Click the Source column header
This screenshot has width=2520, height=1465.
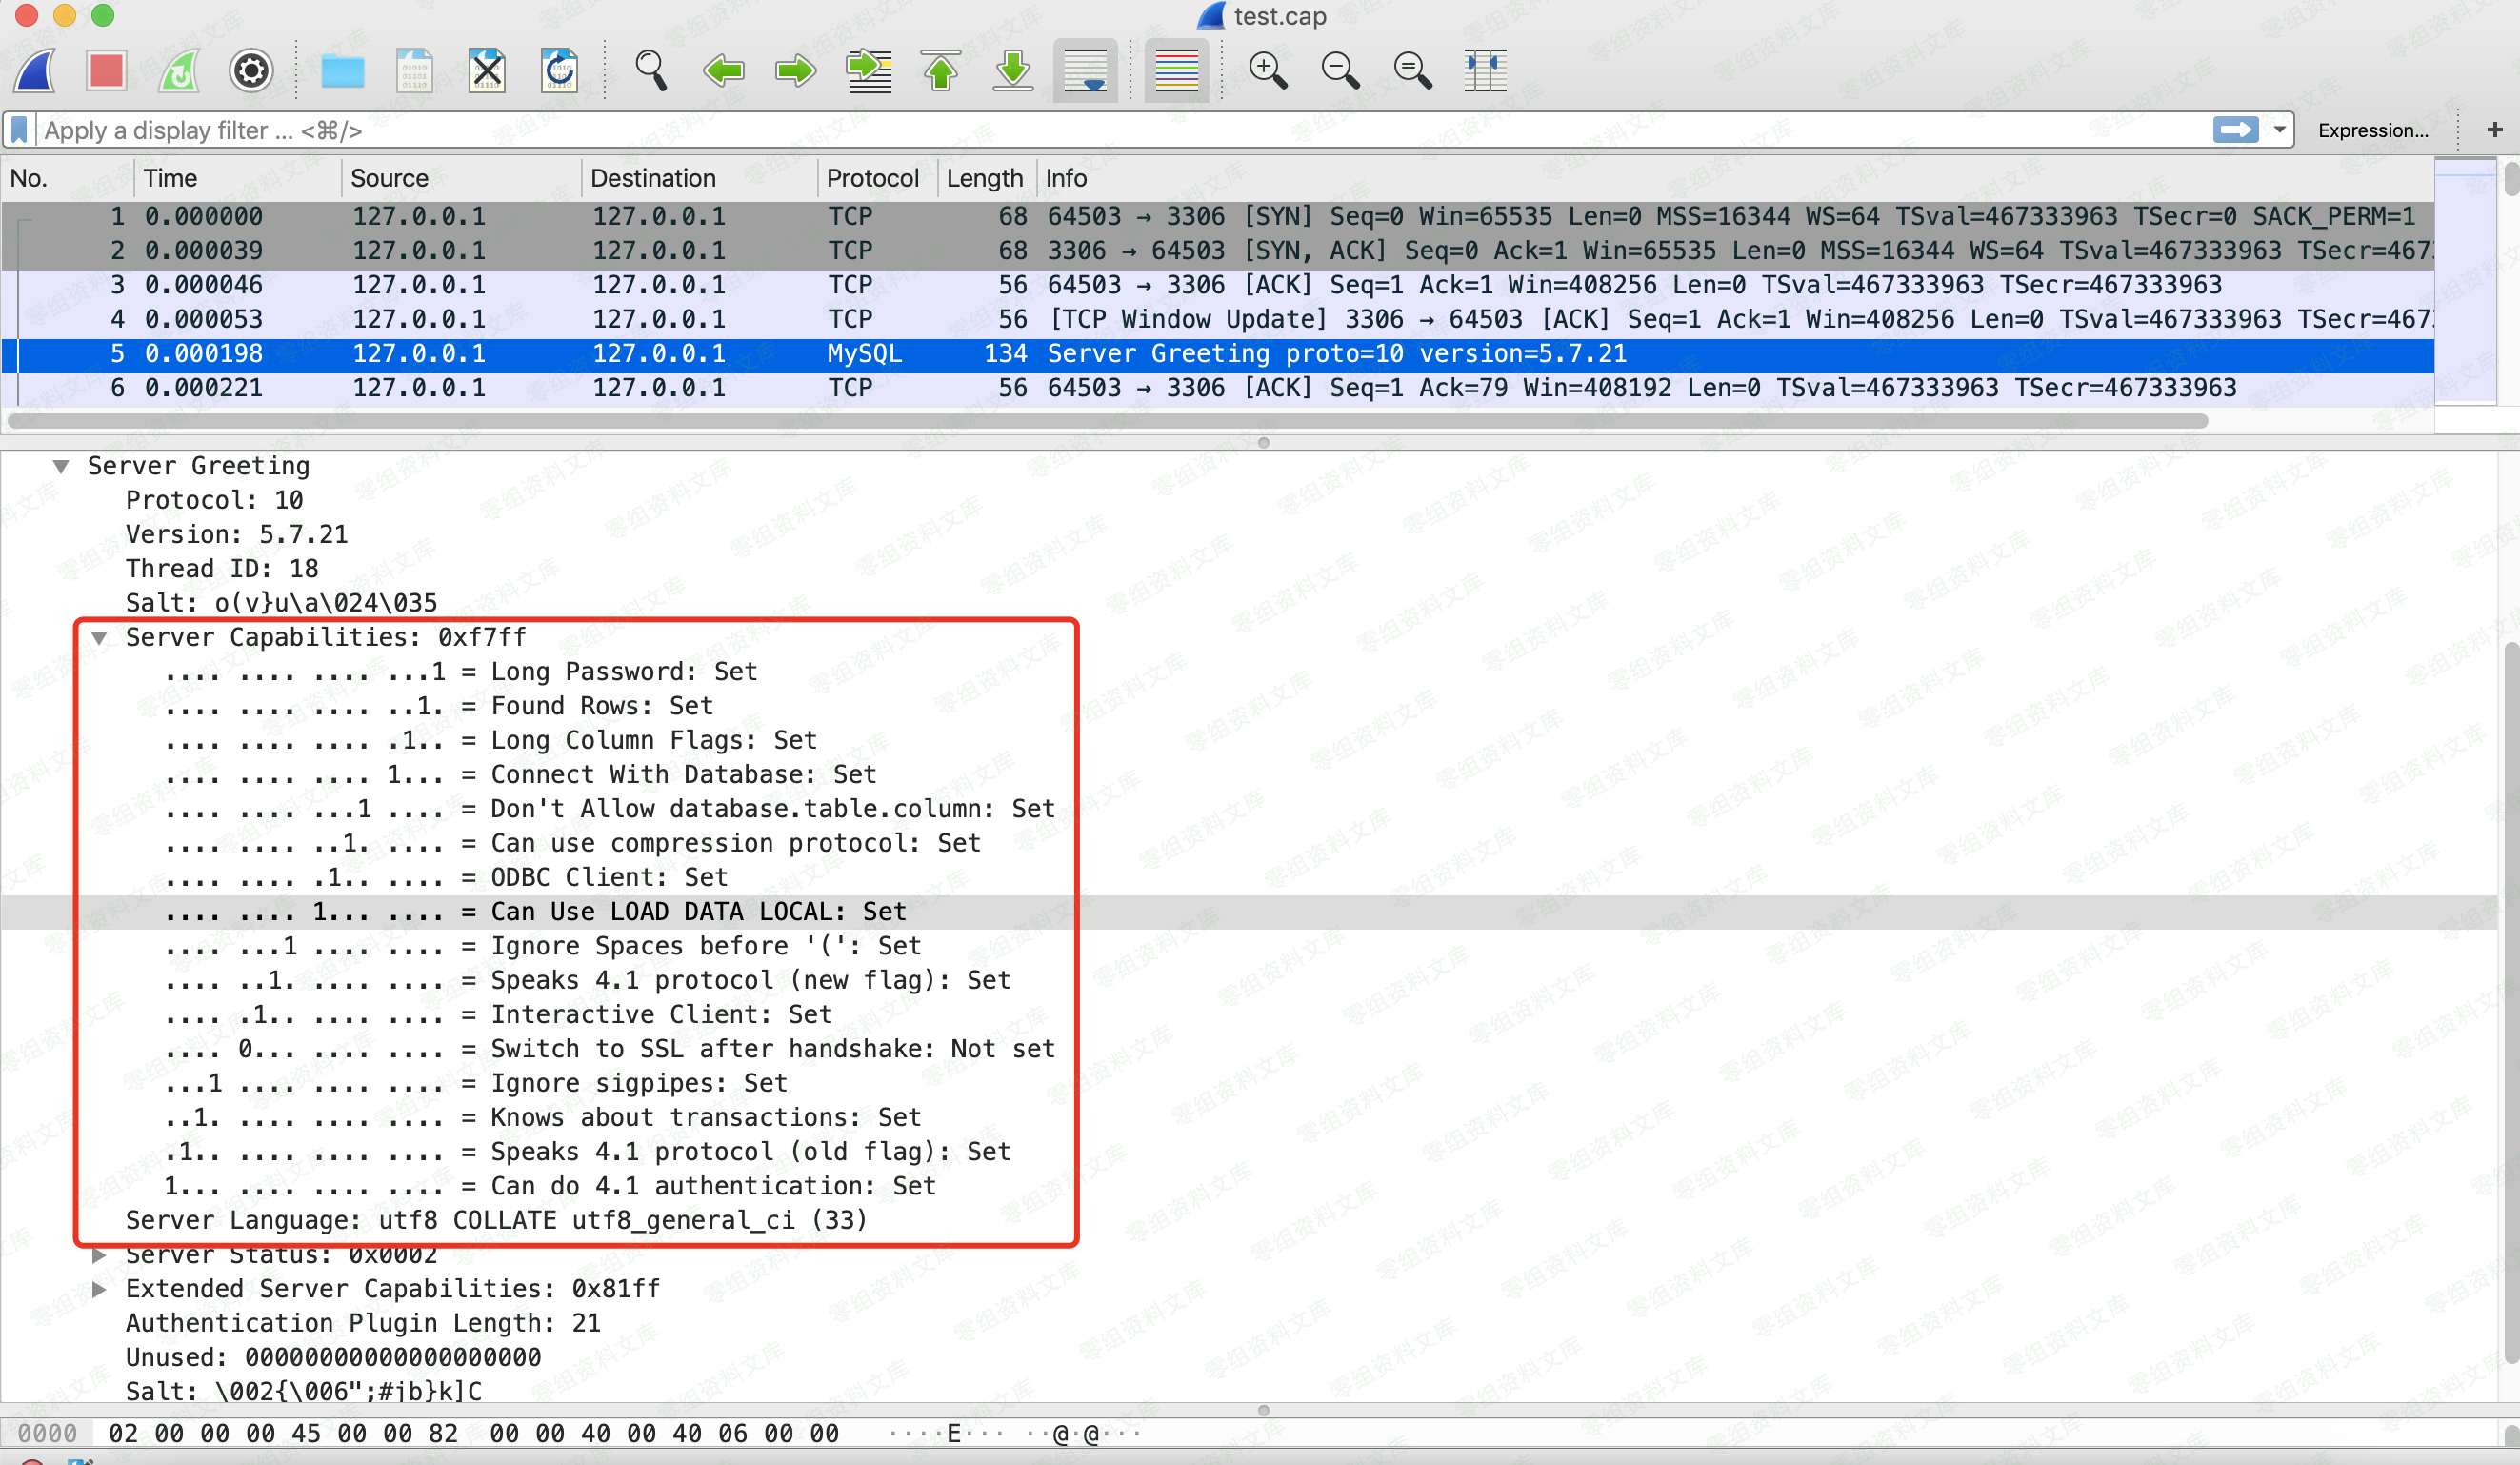389,178
